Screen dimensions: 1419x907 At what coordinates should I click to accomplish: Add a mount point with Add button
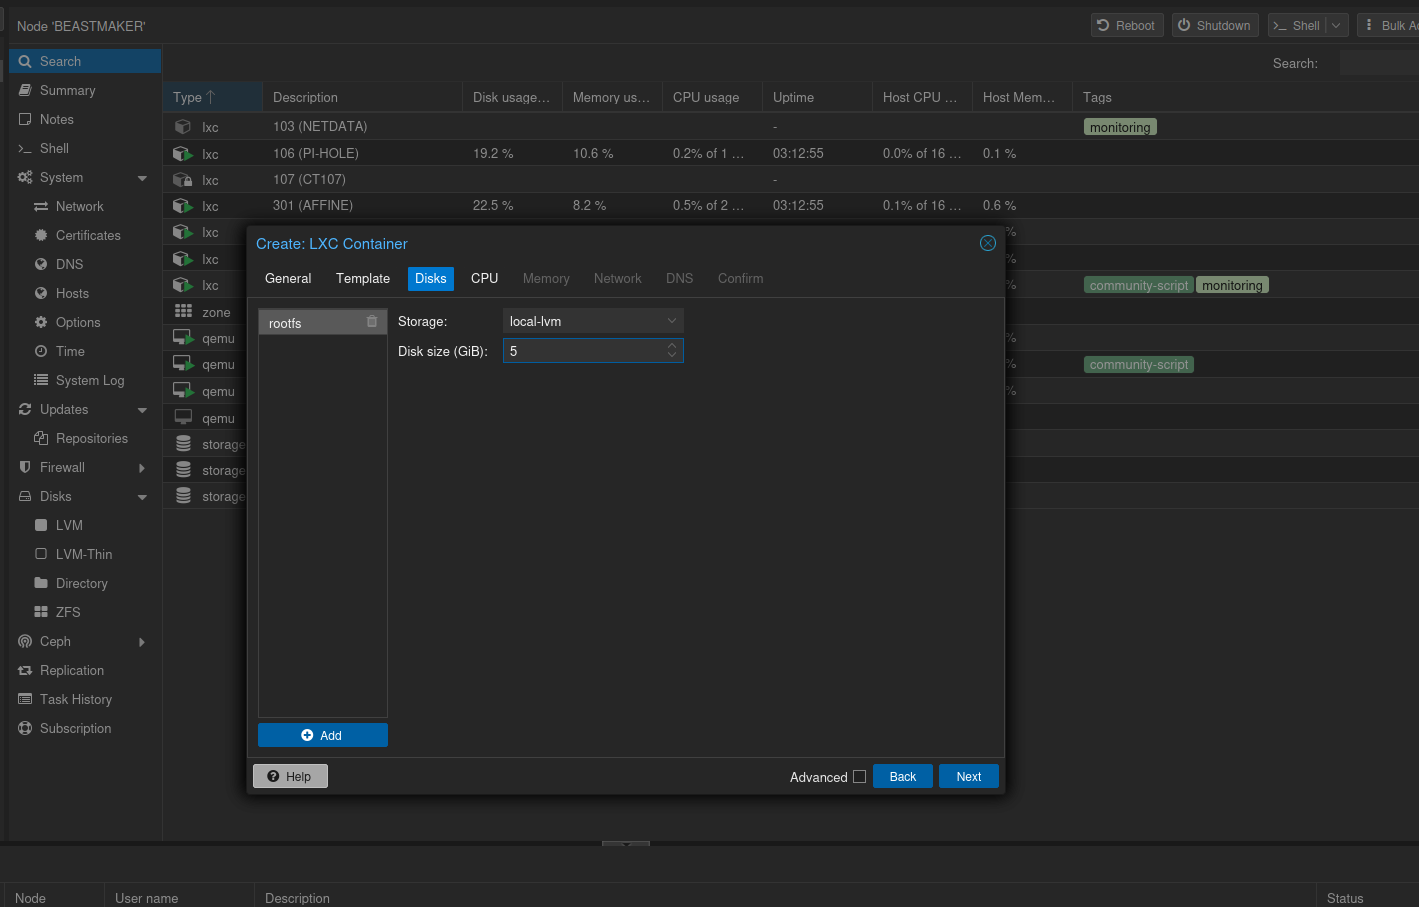[322, 735]
